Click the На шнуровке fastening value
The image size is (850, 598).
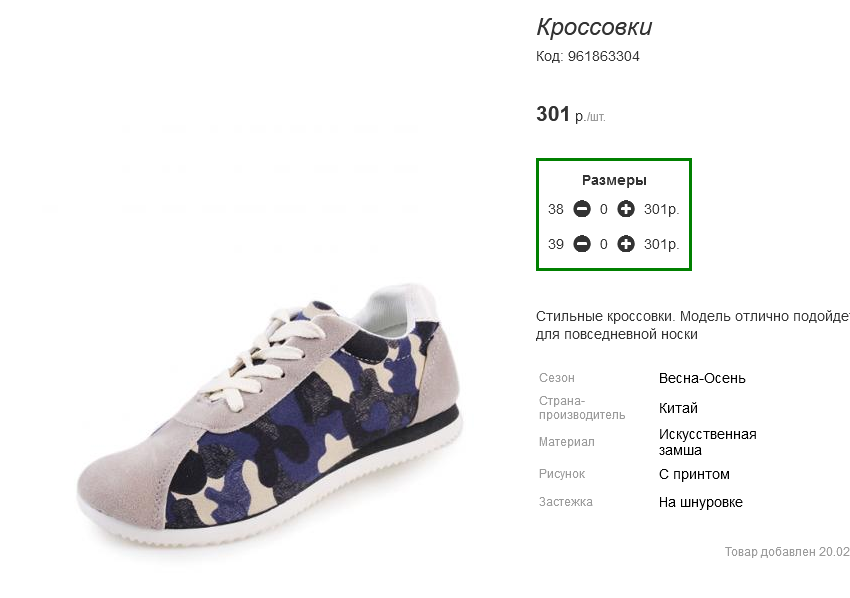click(700, 502)
